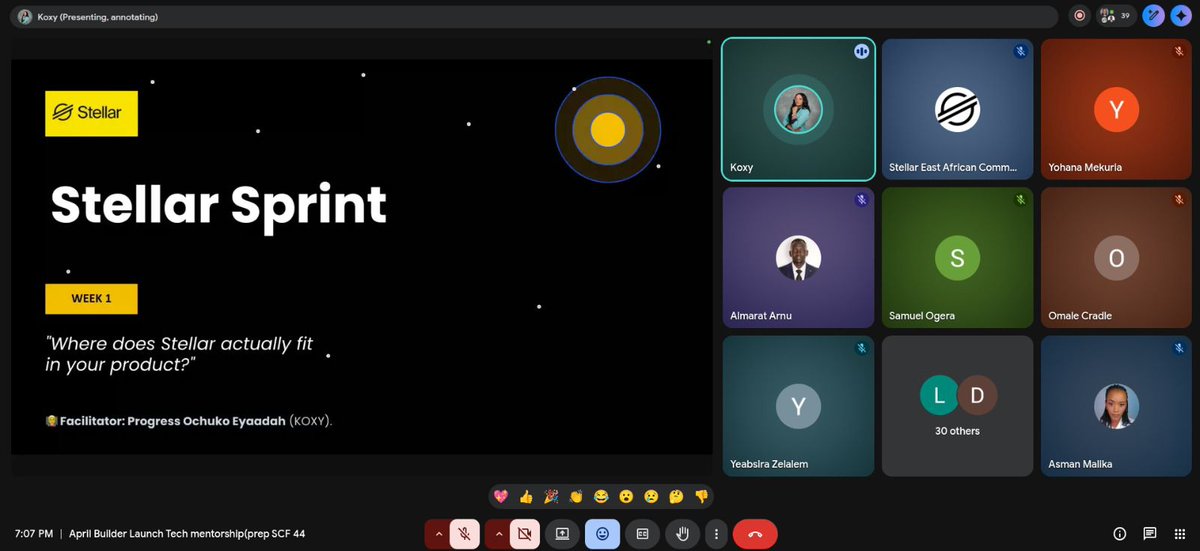This screenshot has width=1200, height=551.
Task: Leave the call with red hang-up button
Action: coord(755,534)
